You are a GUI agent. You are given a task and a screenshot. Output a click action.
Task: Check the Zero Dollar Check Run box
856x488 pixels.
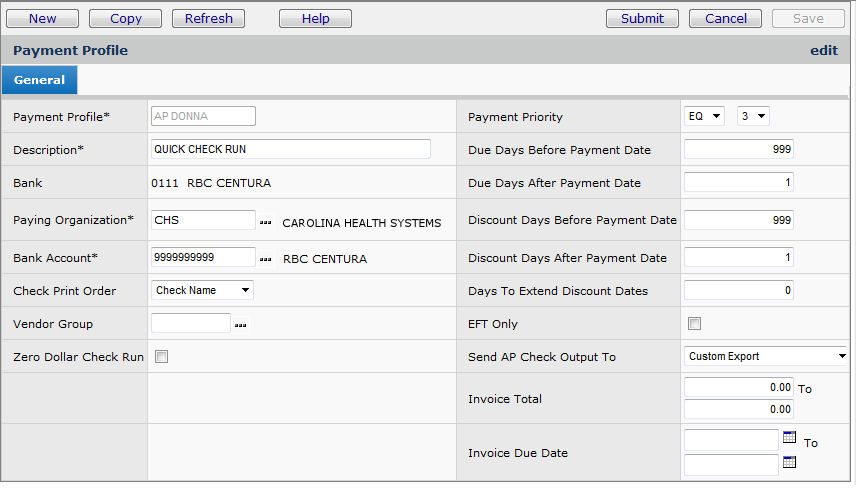click(161, 357)
